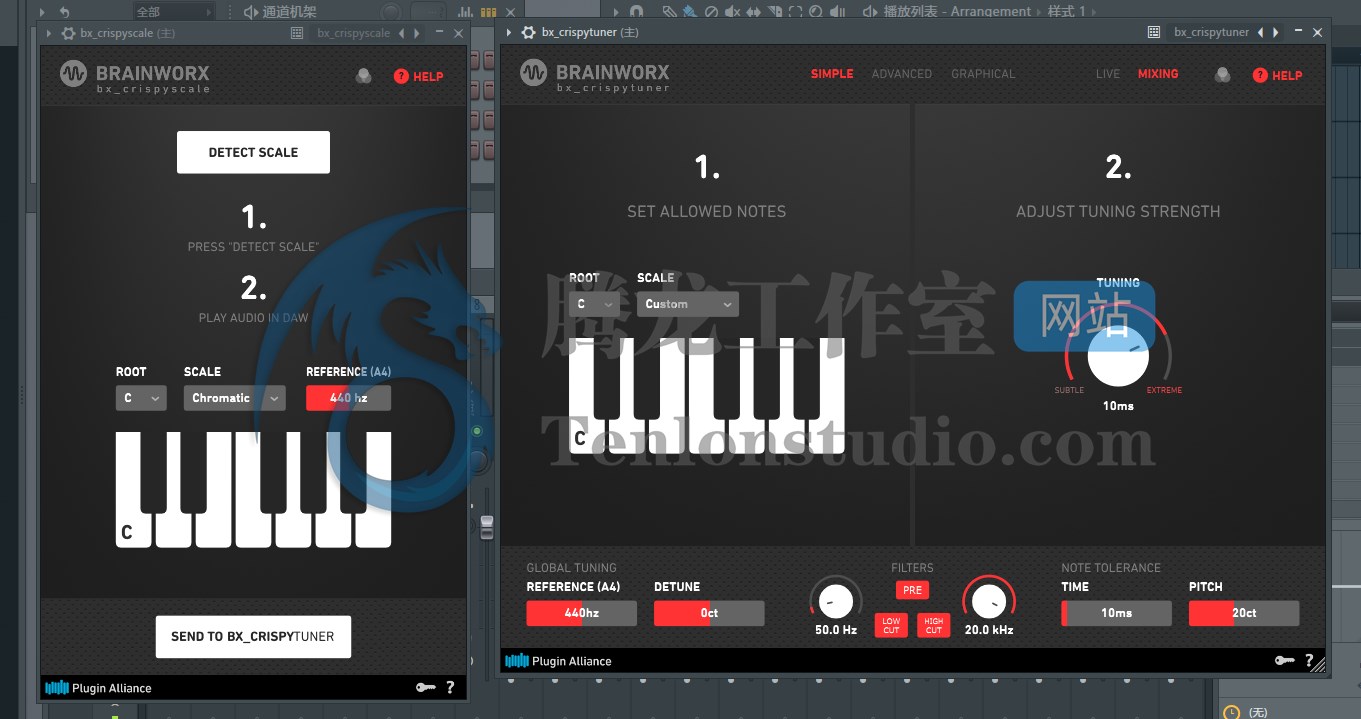Click Plugin Alliance logo in bx_crispytuner

pos(558,661)
